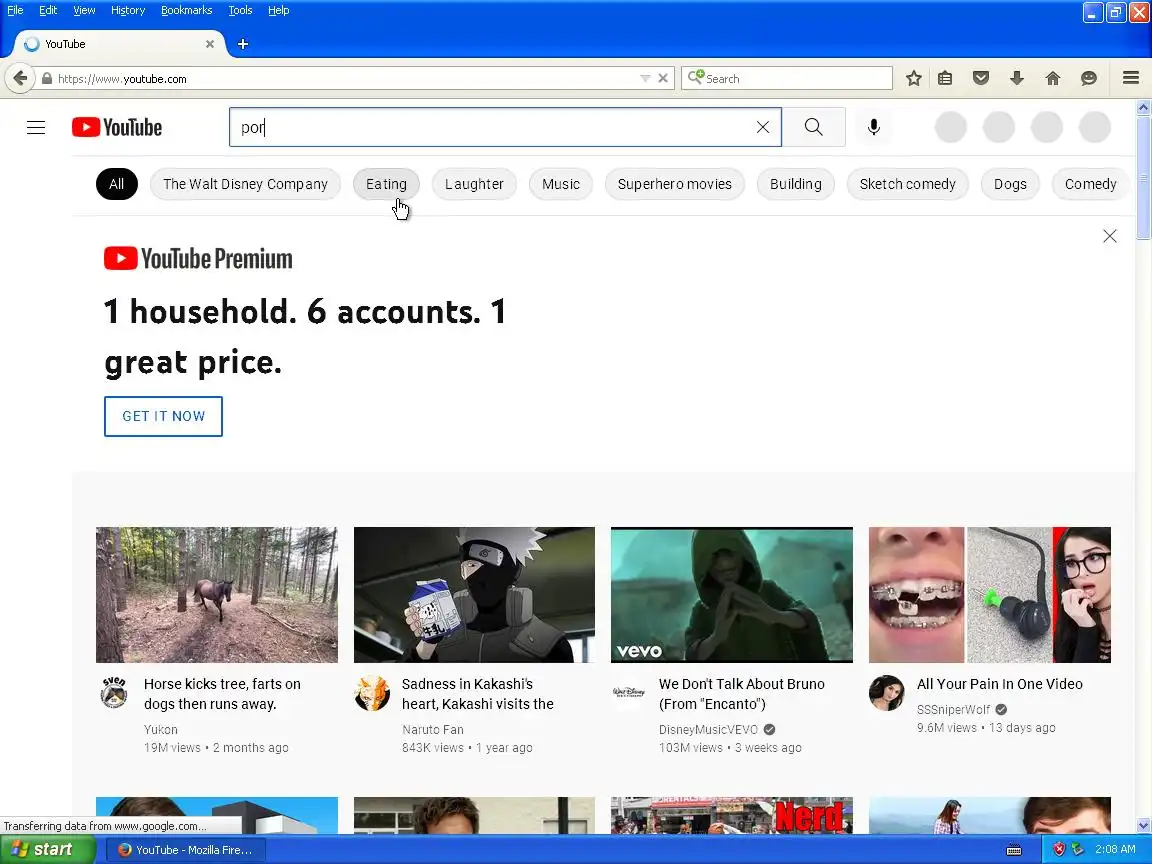
Task: Select the All filter chip
Action: (117, 184)
